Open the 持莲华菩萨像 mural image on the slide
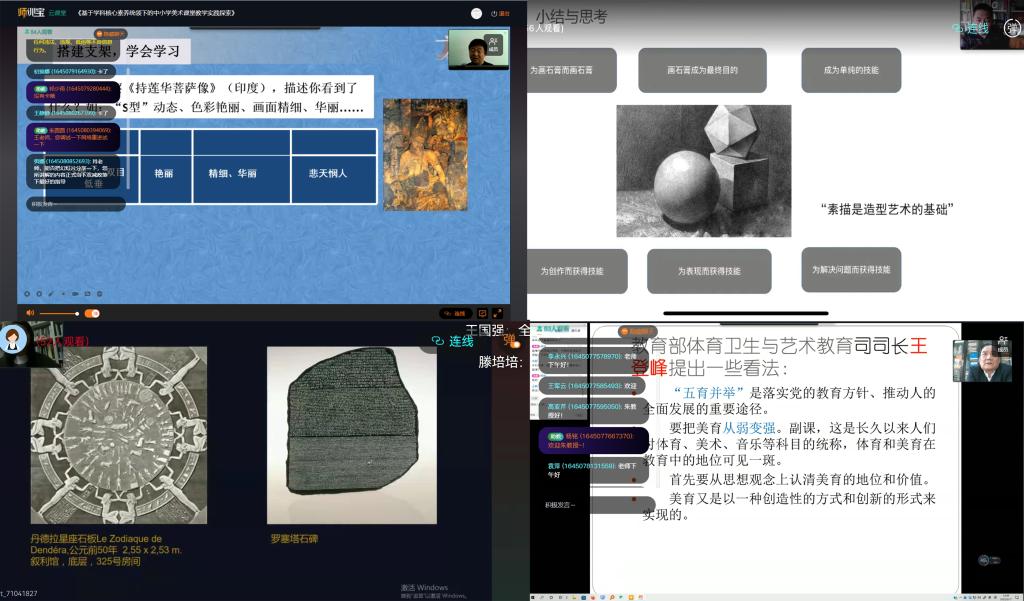1024x601 pixels. (425, 155)
